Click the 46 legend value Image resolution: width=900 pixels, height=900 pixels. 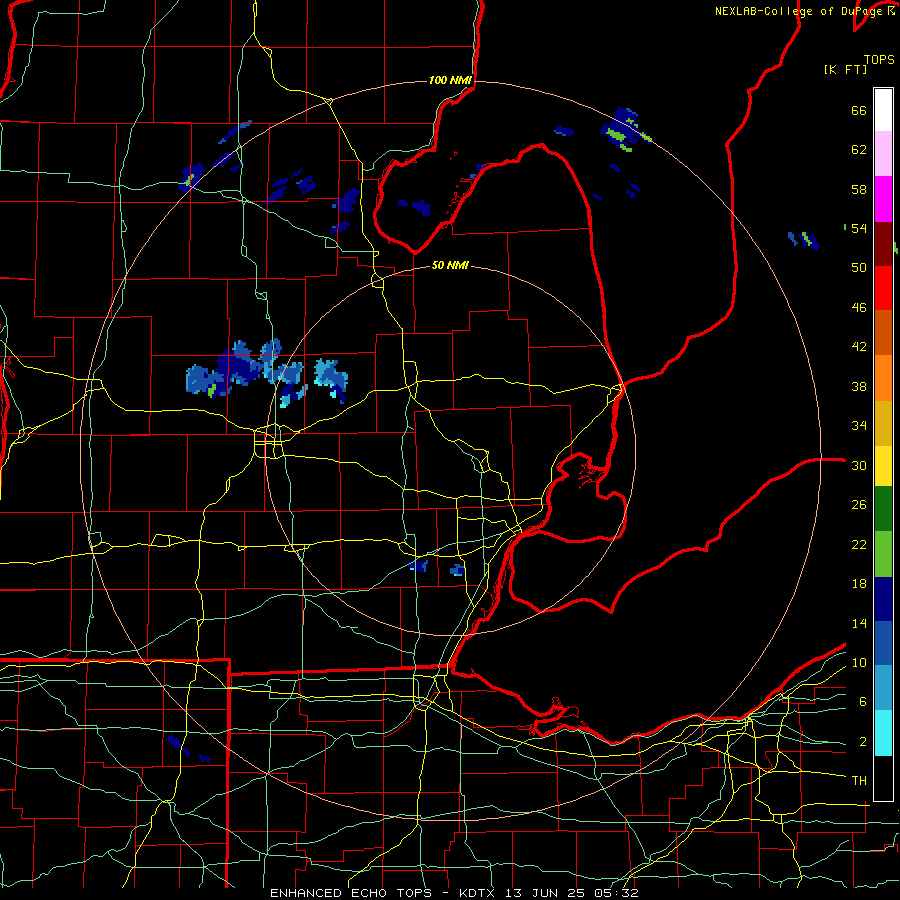click(859, 308)
